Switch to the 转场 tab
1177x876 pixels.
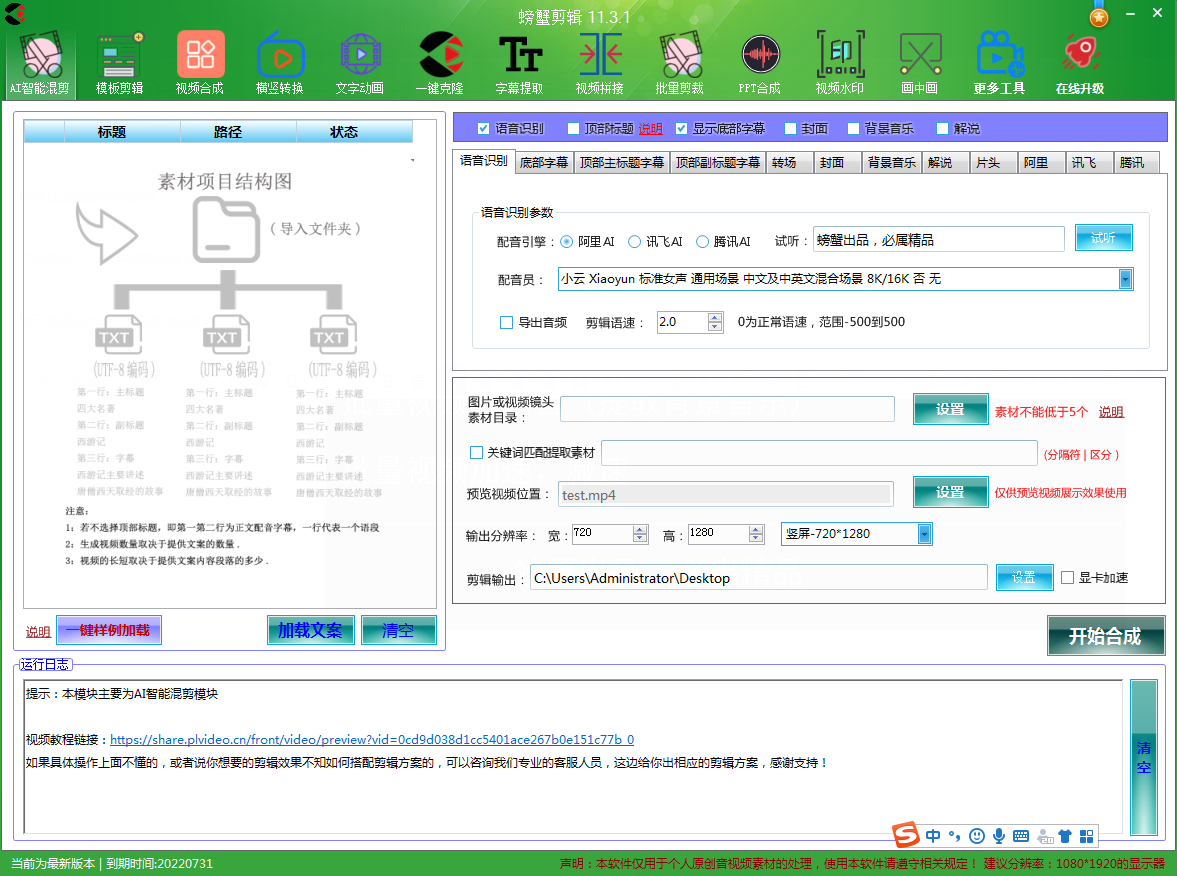(x=784, y=163)
